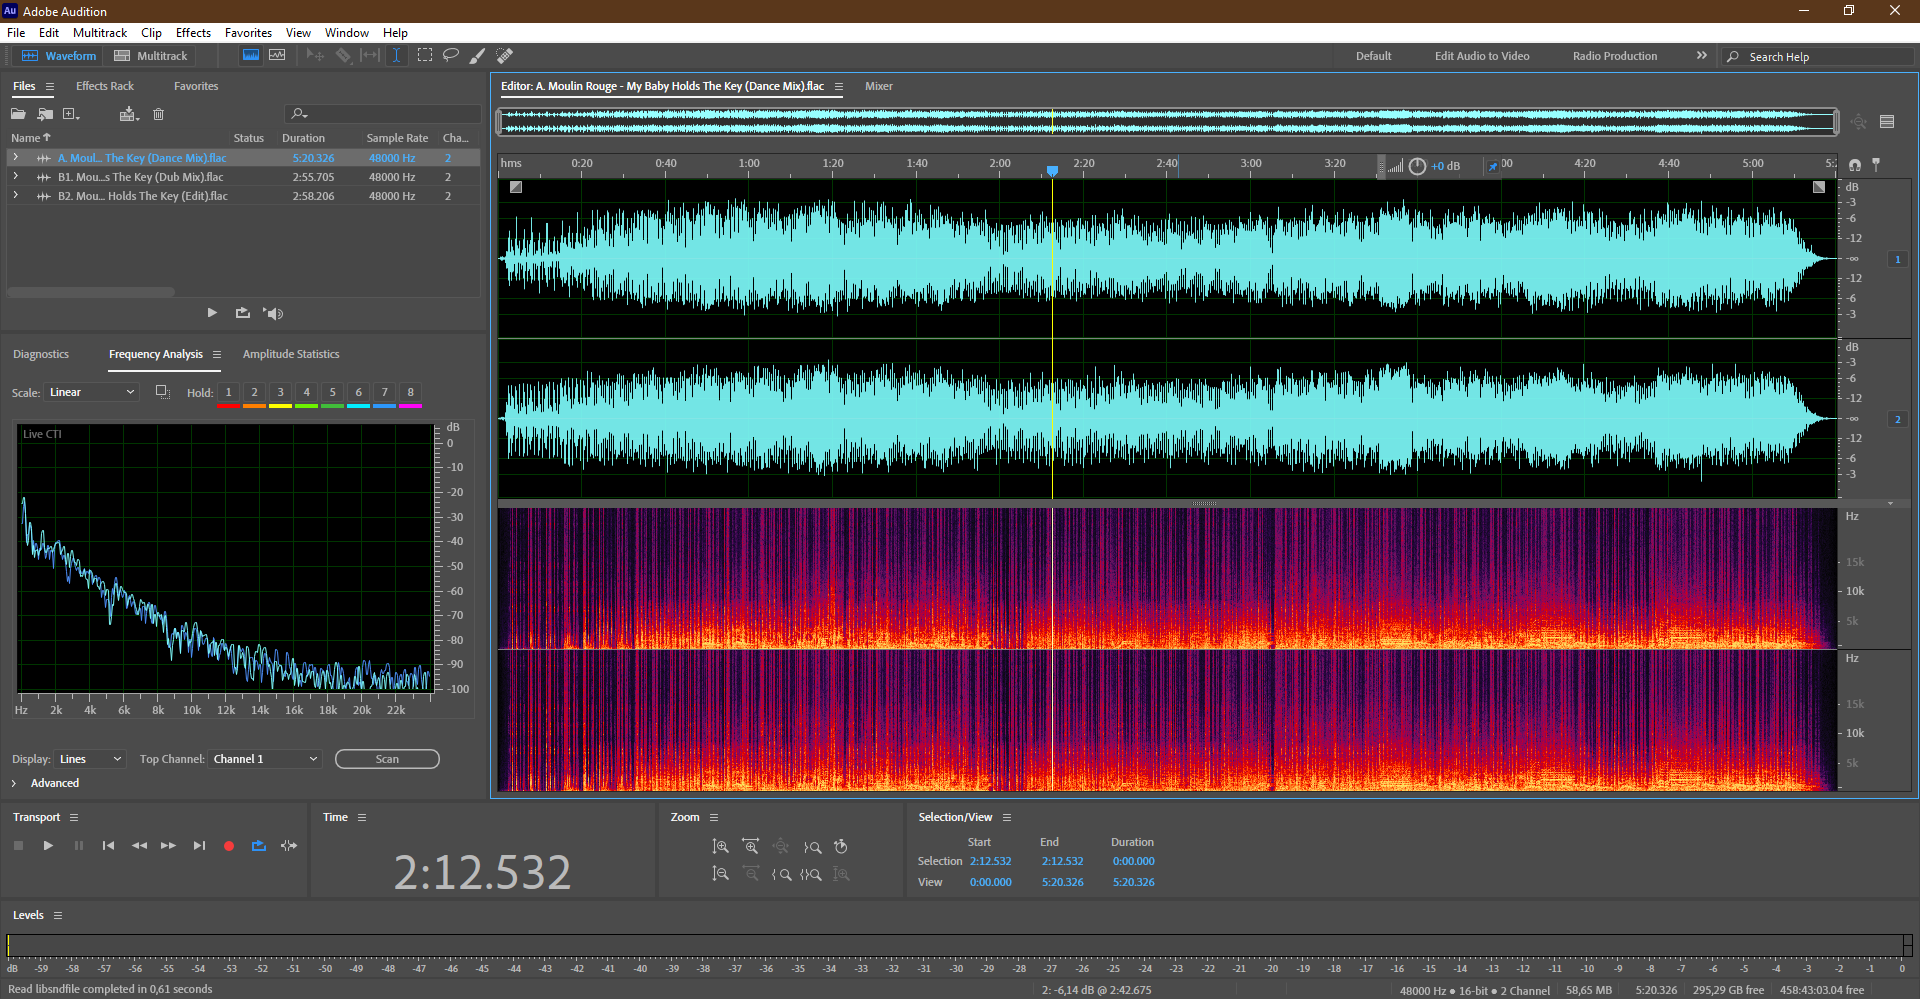Expand the B2. Mou... Edit file row
The width and height of the screenshot is (1920, 999).
point(15,196)
